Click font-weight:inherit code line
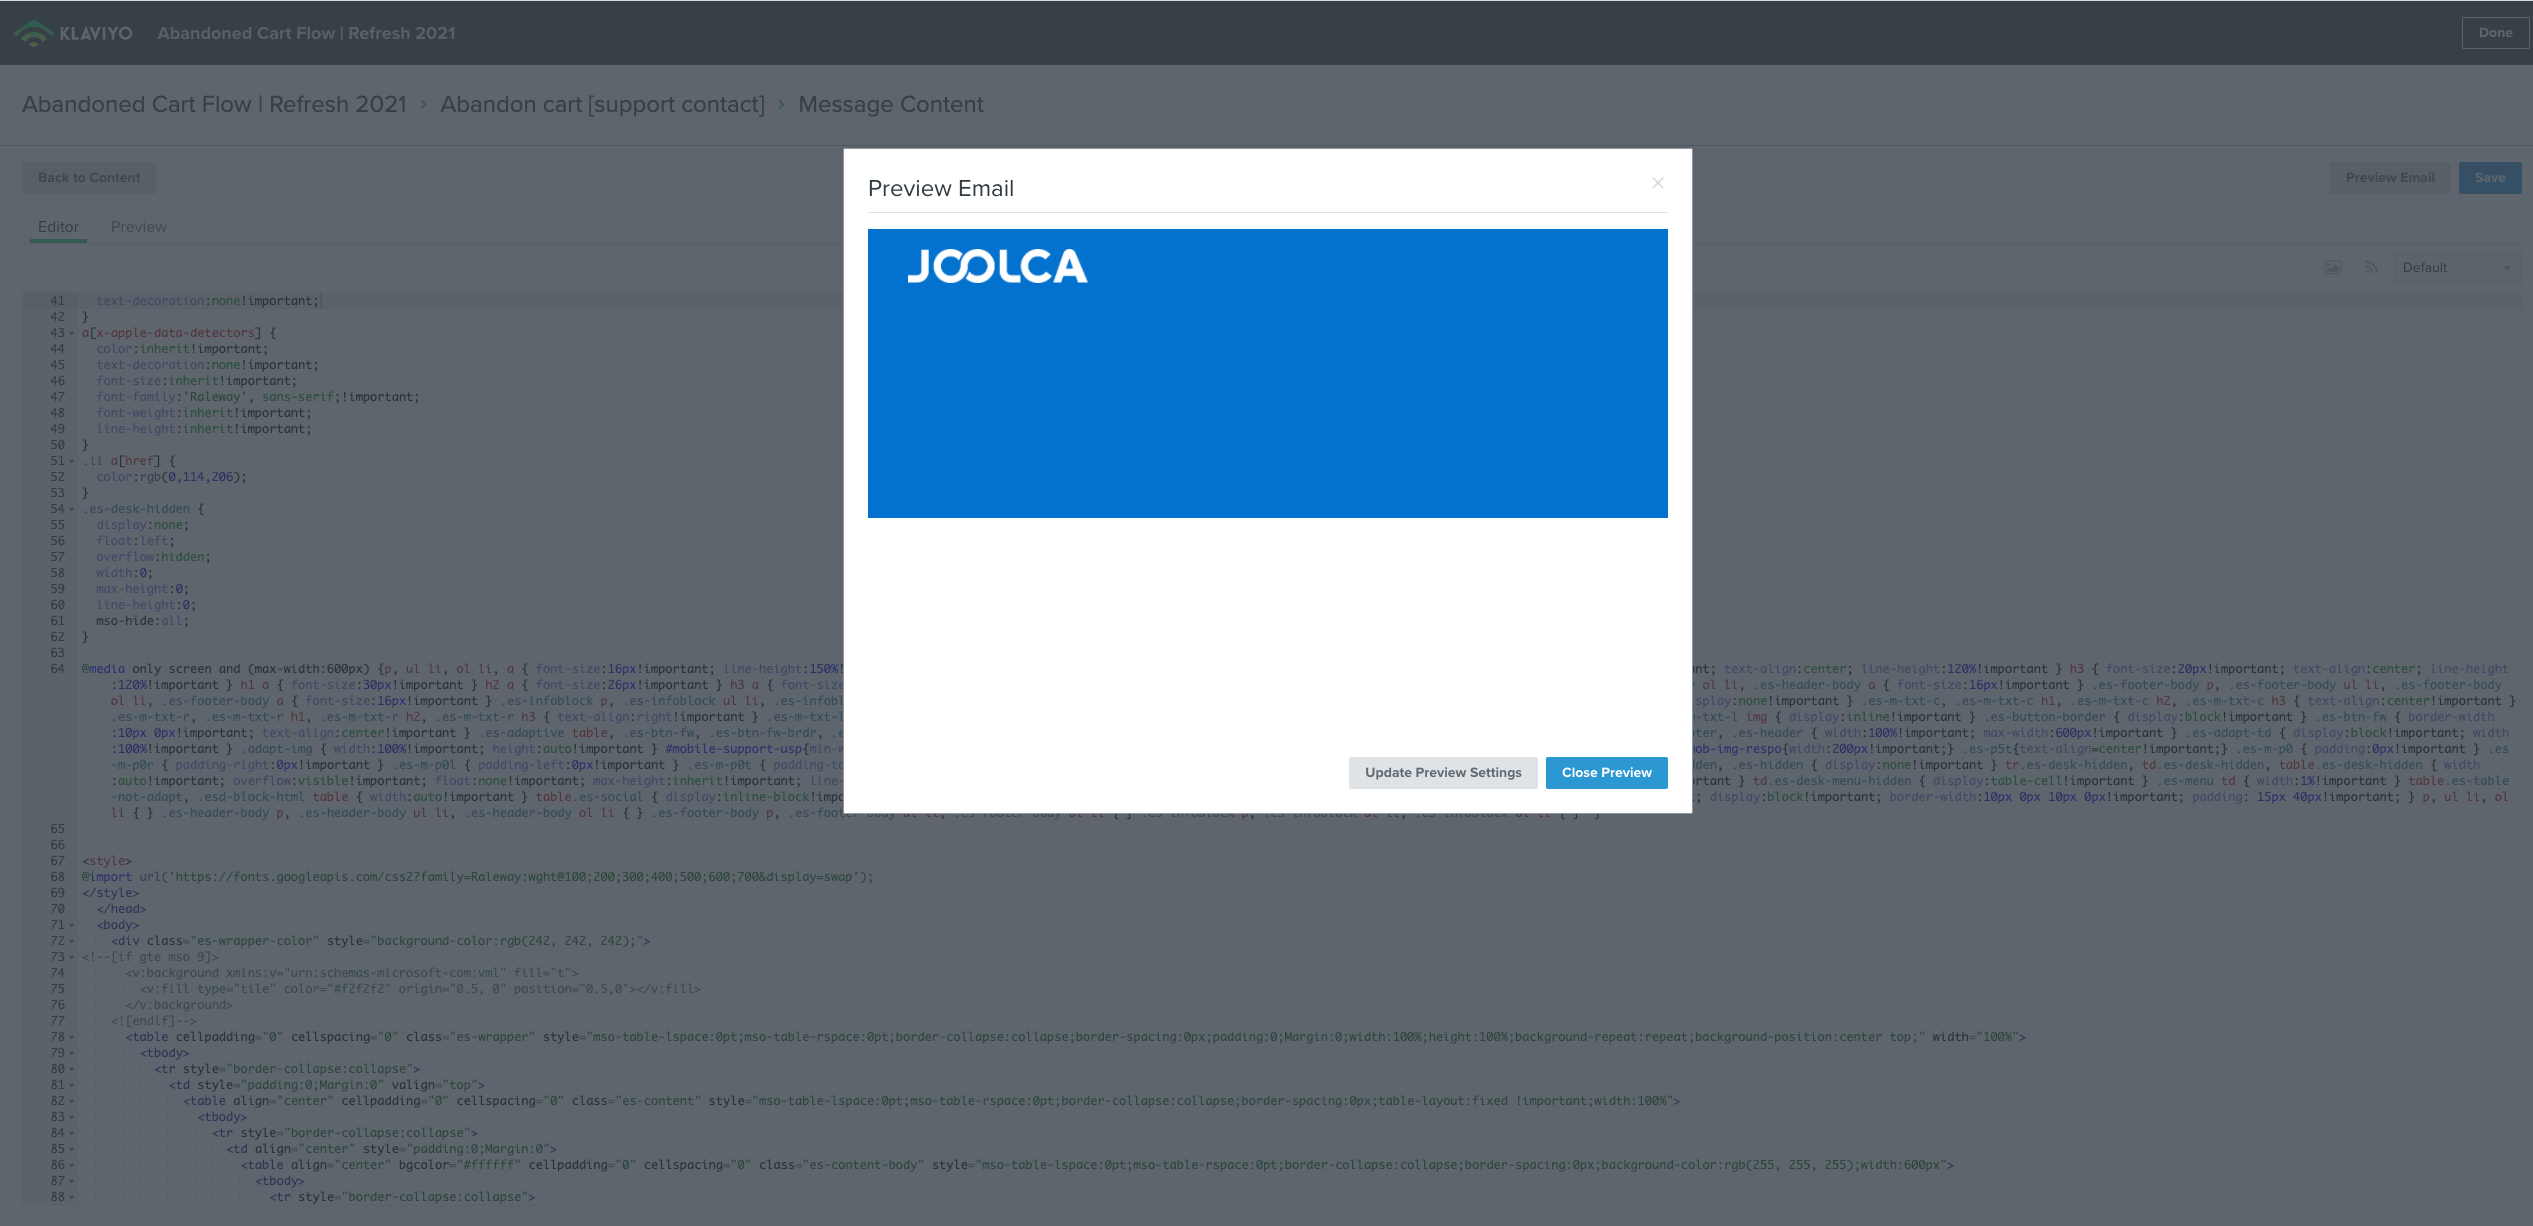 coord(204,413)
